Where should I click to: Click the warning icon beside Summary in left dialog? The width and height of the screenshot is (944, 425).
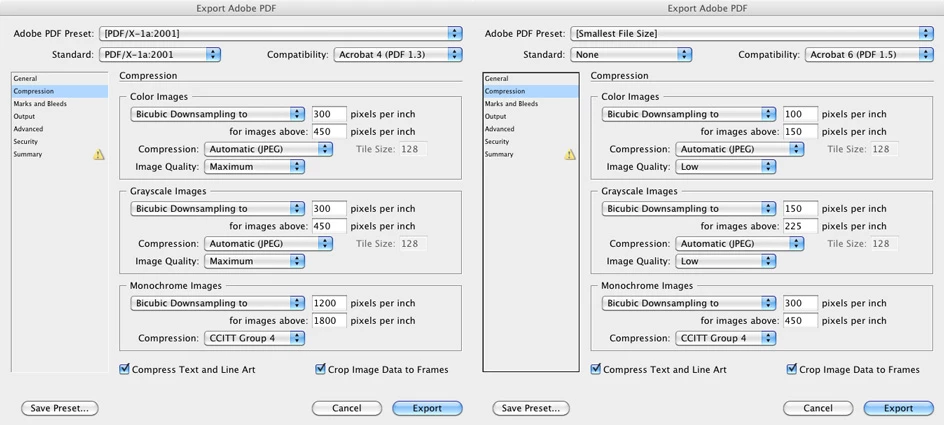(99, 155)
